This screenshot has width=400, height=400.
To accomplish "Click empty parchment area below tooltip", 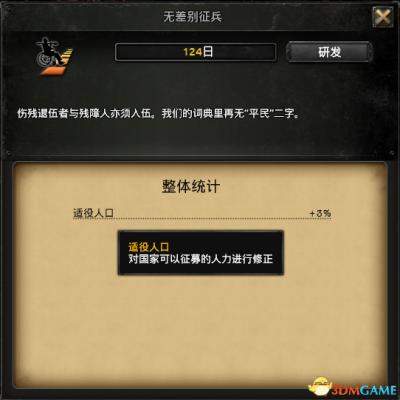I will click(200, 327).
